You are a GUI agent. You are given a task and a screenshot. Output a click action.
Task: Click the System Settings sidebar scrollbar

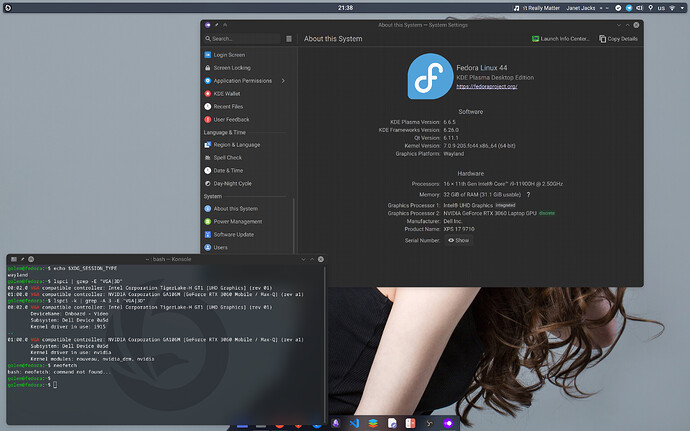294,225
